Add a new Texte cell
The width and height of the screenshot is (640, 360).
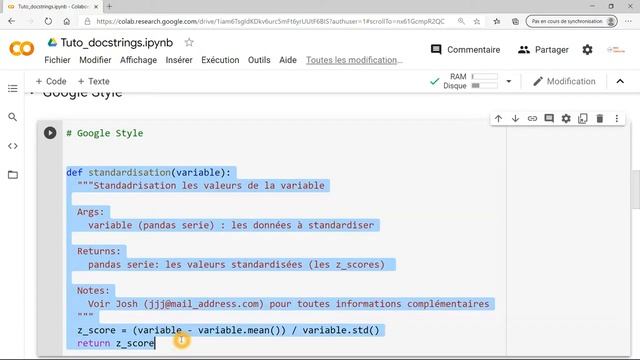click(x=93, y=81)
